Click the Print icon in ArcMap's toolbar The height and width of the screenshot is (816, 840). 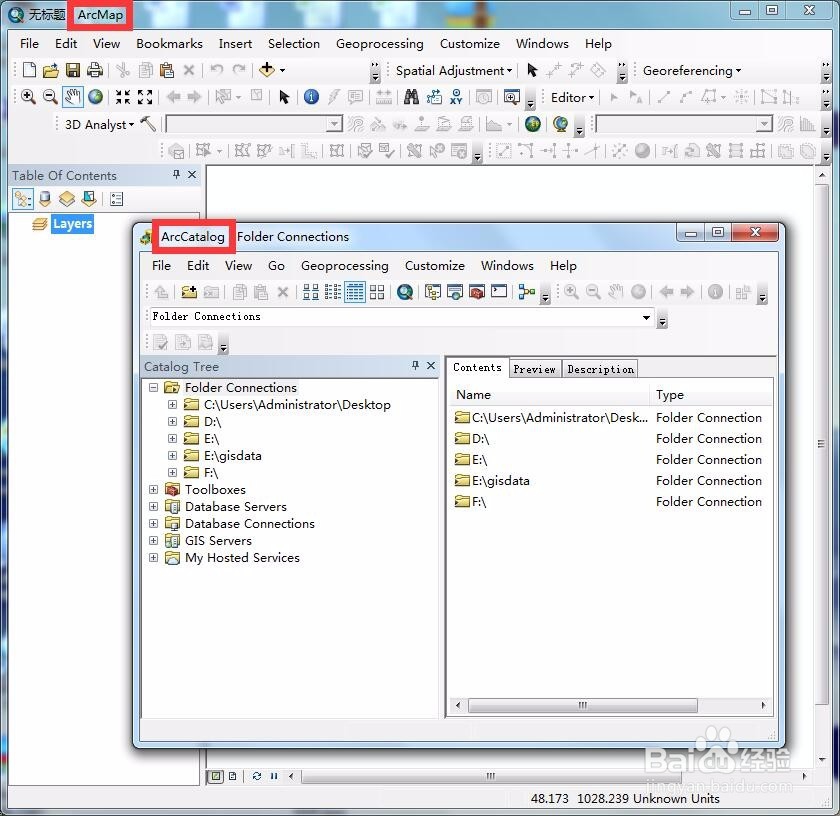tap(95, 70)
